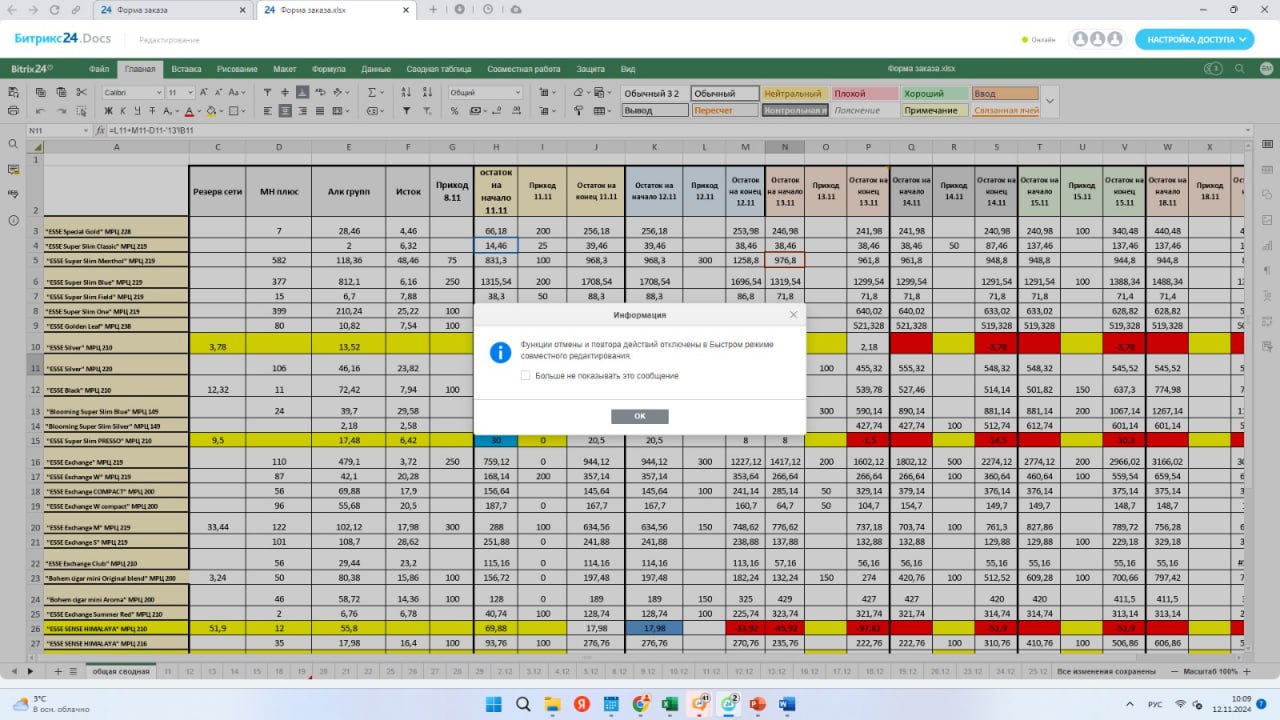Click the fx insert function icon

[x=101, y=131]
